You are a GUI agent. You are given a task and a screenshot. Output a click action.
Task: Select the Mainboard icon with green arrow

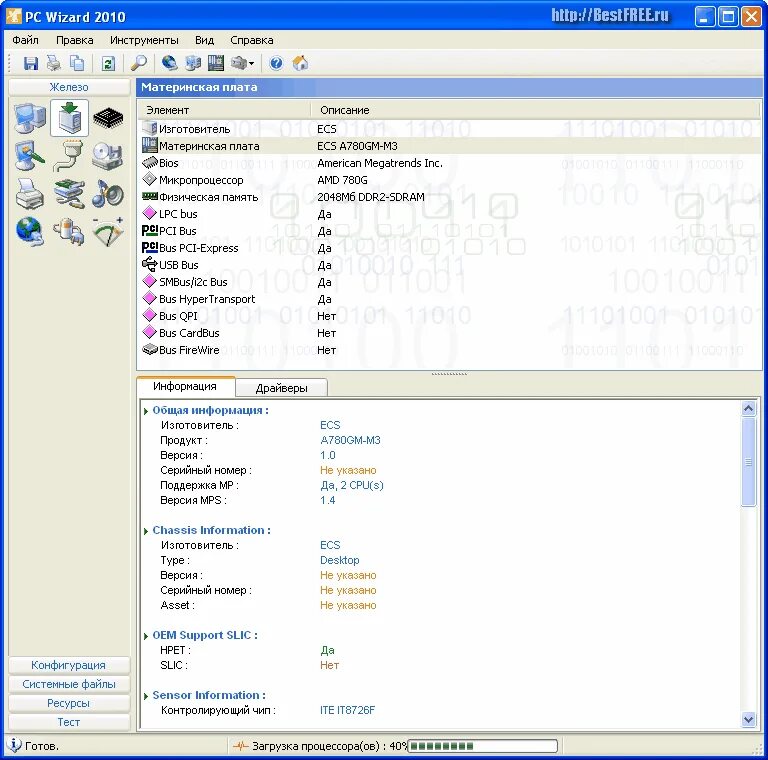pyautogui.click(x=70, y=118)
